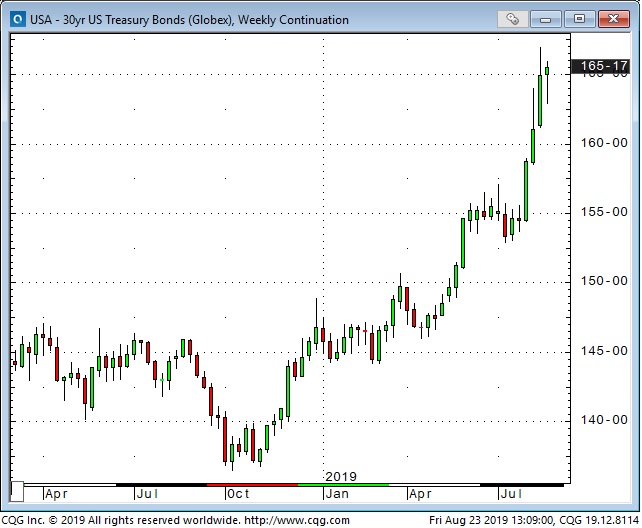Minimize the chart window

click(x=546, y=19)
